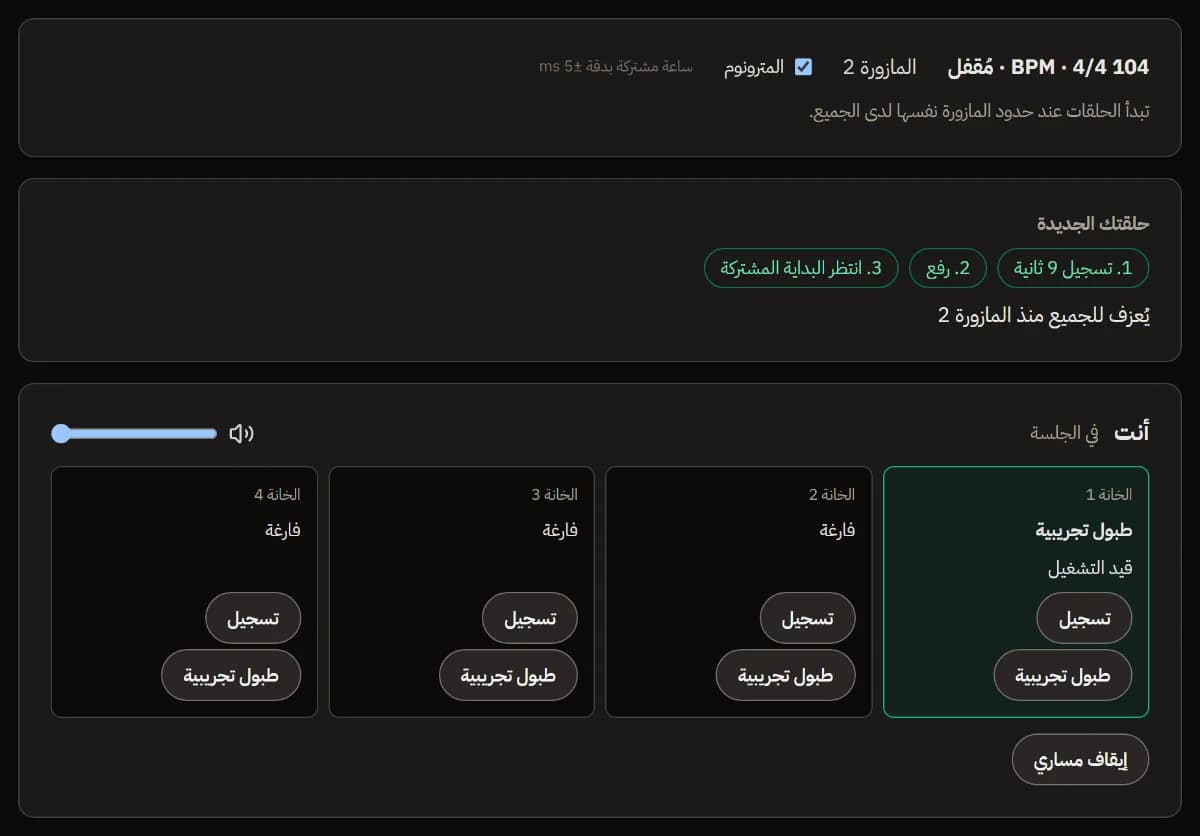Click طبول تجريبية button in الخانة 1
Screen dimensions: 1200x836
tap(1063, 676)
